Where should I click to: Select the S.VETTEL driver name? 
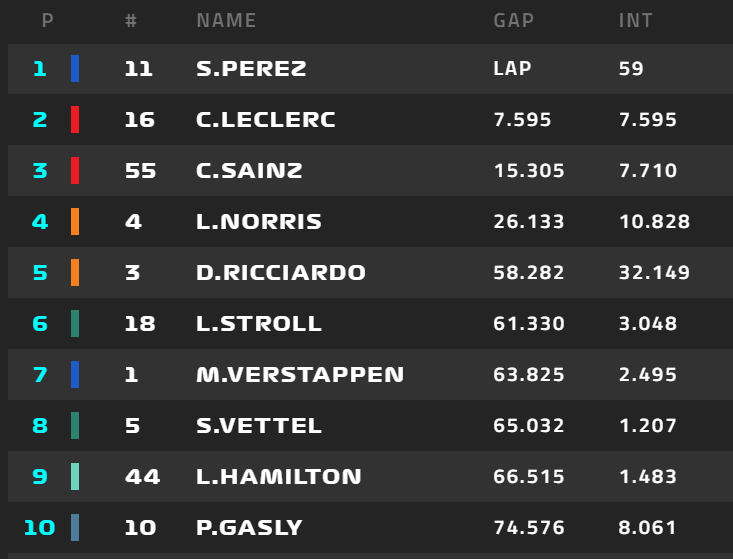[259, 425]
